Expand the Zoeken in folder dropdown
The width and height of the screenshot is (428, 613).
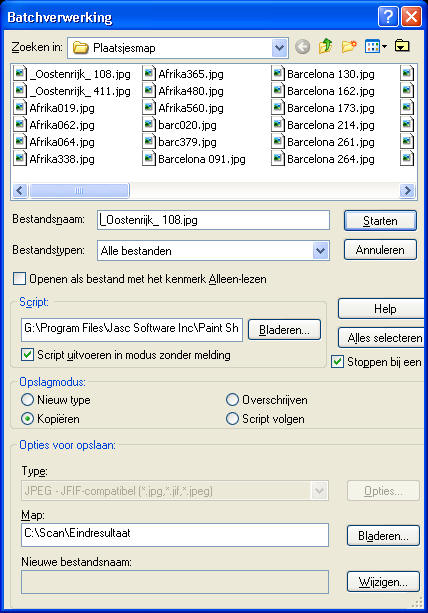click(279, 48)
